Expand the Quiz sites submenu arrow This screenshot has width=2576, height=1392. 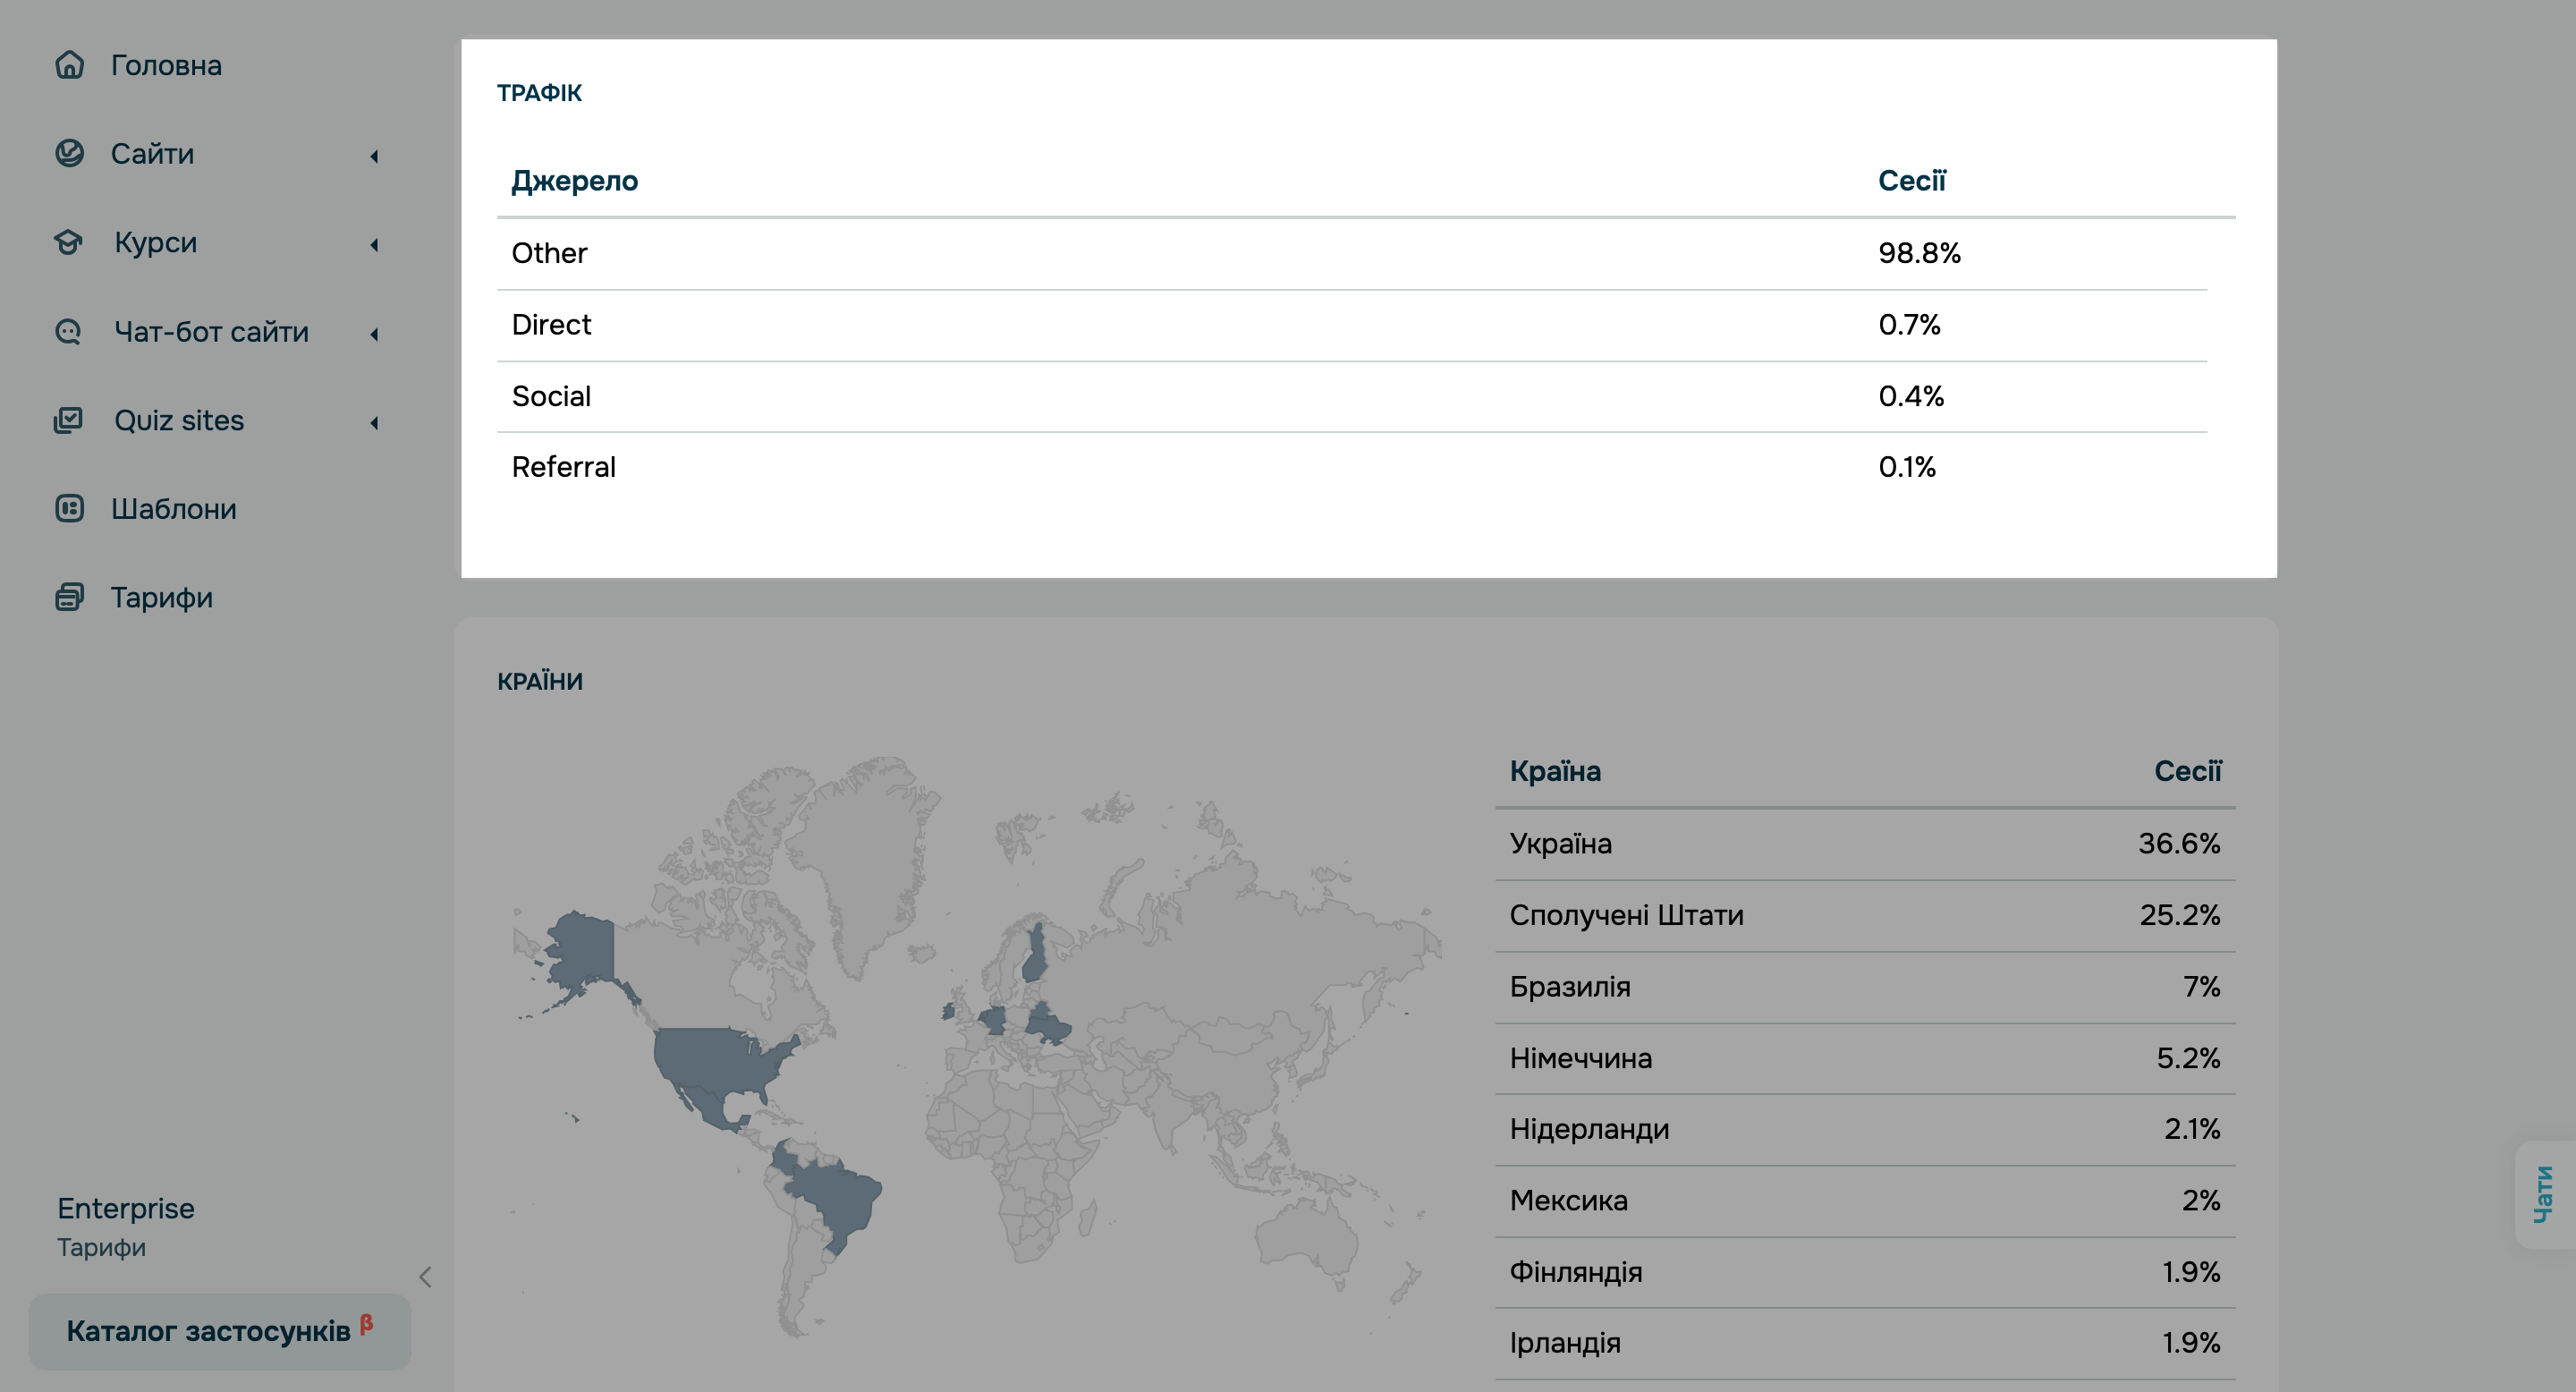point(375,423)
